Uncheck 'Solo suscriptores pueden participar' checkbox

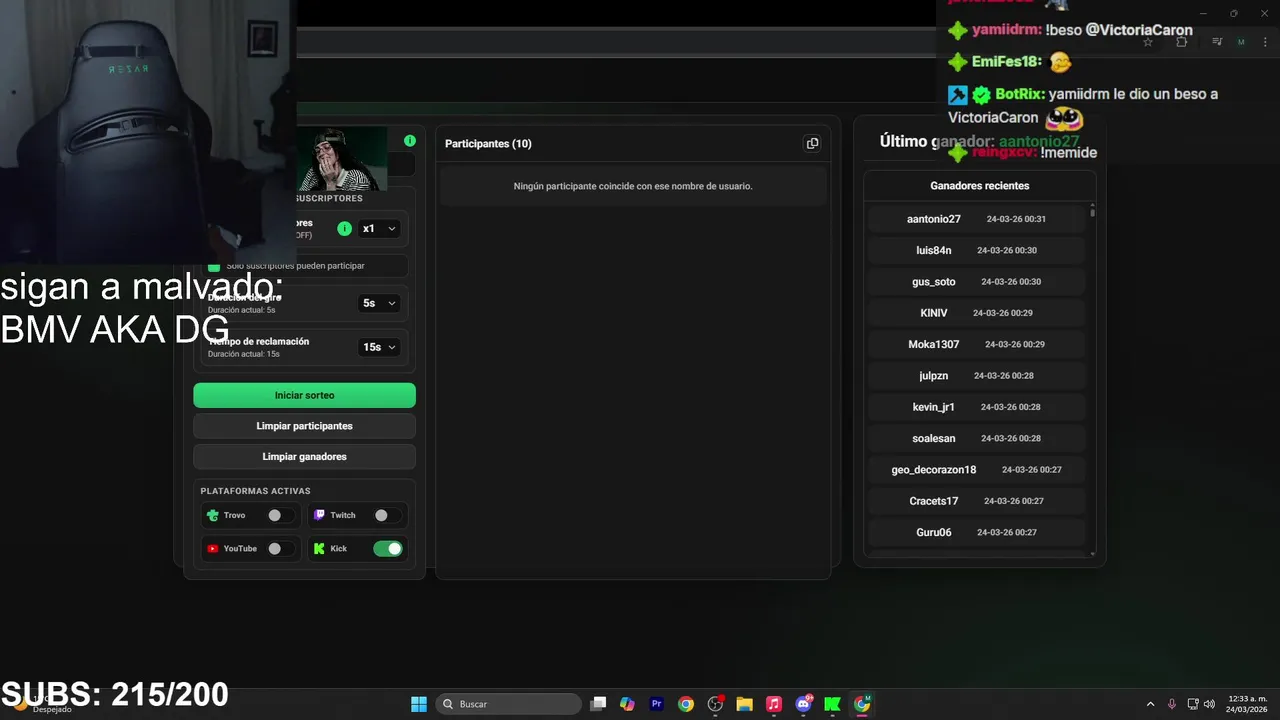coord(213,266)
